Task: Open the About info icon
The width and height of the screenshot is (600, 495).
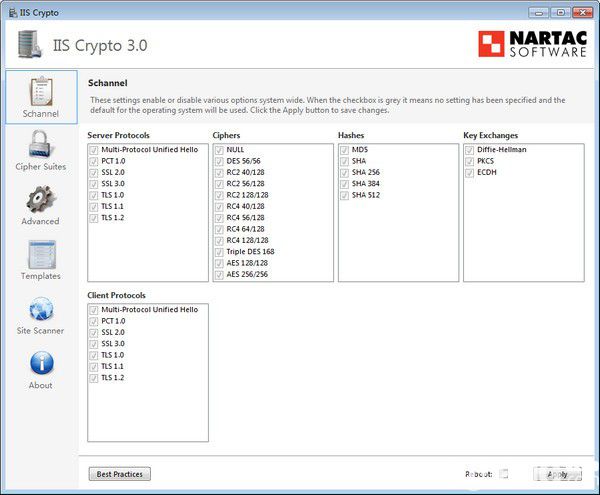Action: coord(41,363)
